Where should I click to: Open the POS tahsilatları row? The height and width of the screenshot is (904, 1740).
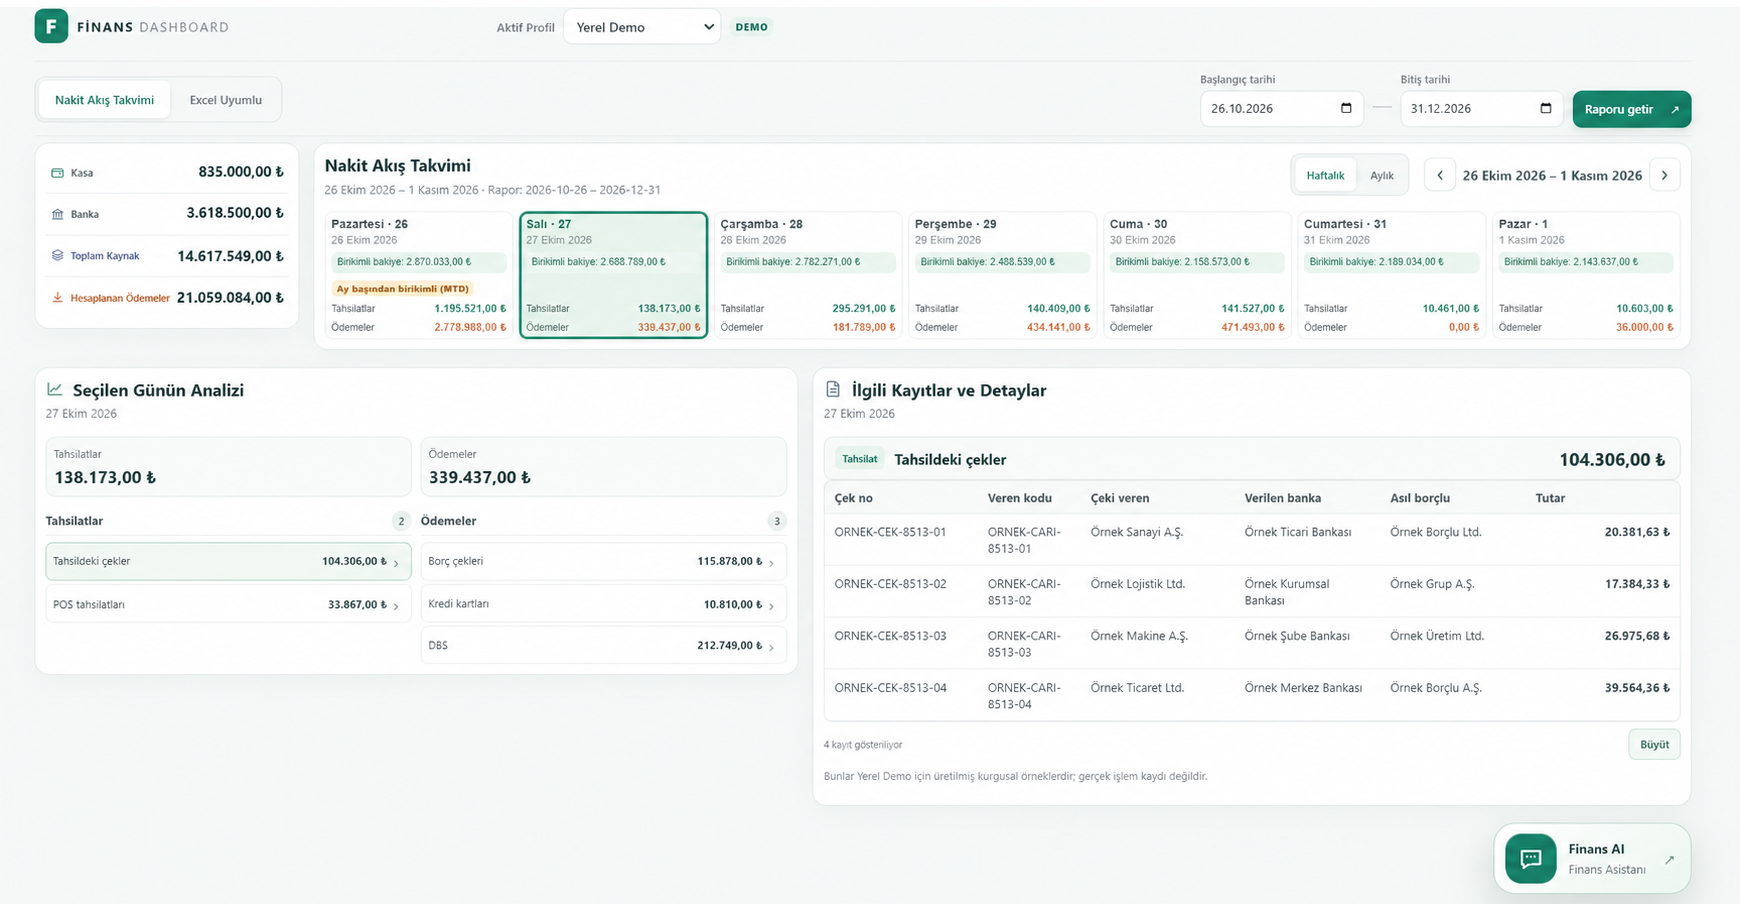coord(228,605)
